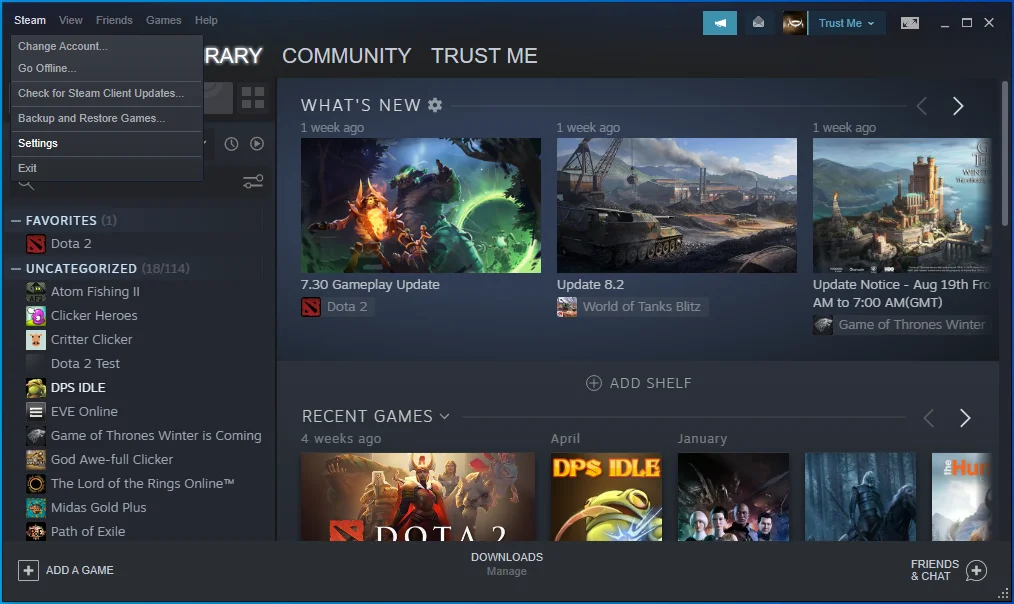The image size is (1014, 604).
Task: Open the View menu
Action: coord(70,20)
